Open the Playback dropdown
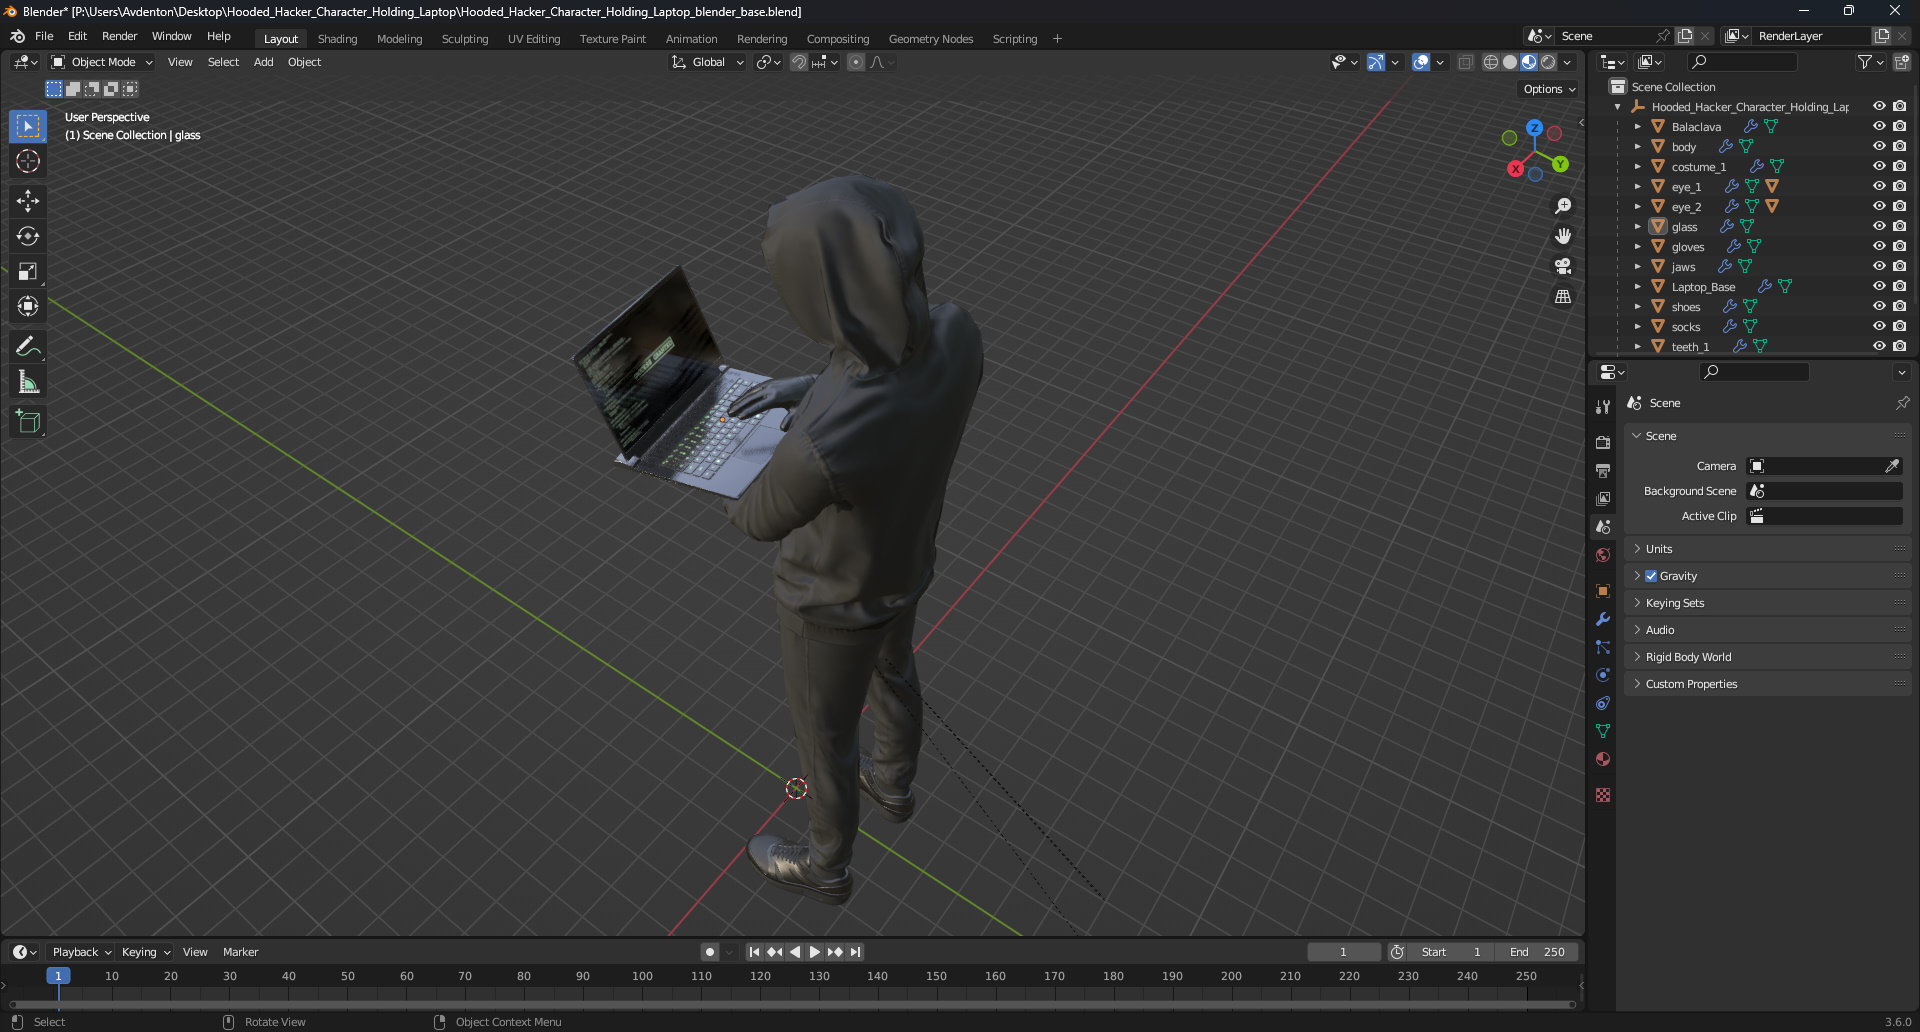Viewport: 1920px width, 1032px height. (82, 952)
